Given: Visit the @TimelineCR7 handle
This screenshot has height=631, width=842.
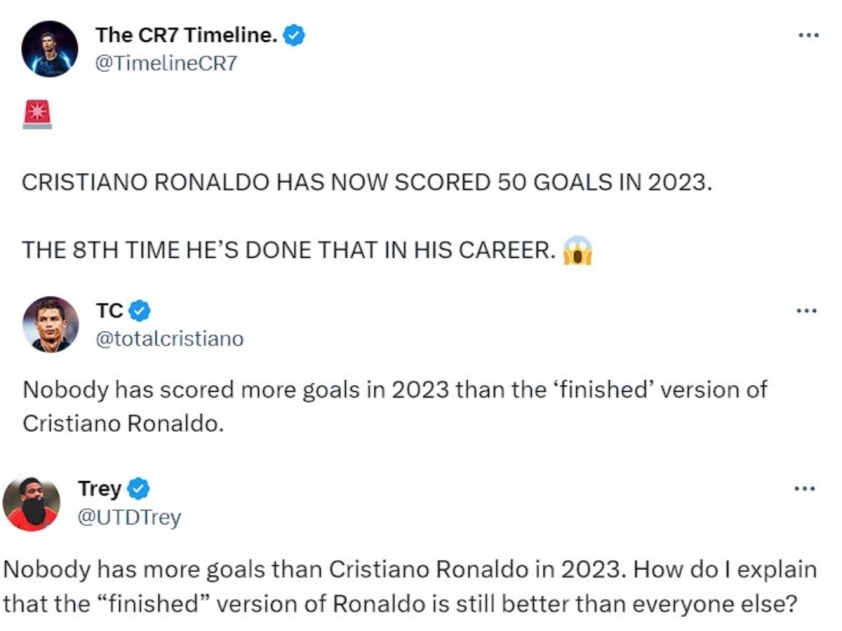Looking at the screenshot, I should click(x=166, y=63).
